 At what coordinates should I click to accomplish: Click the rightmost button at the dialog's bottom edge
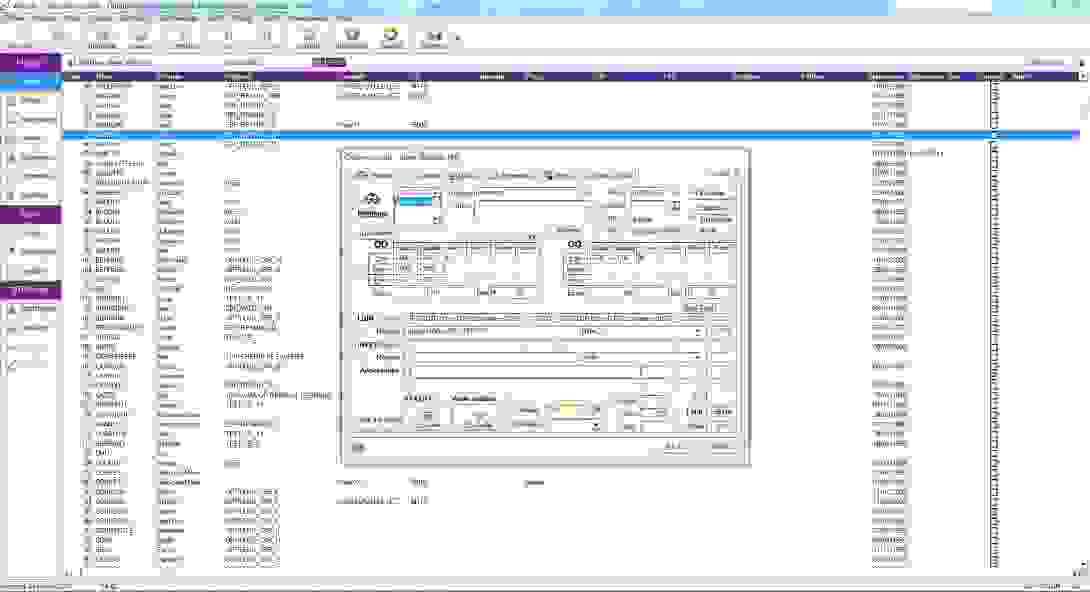point(719,447)
